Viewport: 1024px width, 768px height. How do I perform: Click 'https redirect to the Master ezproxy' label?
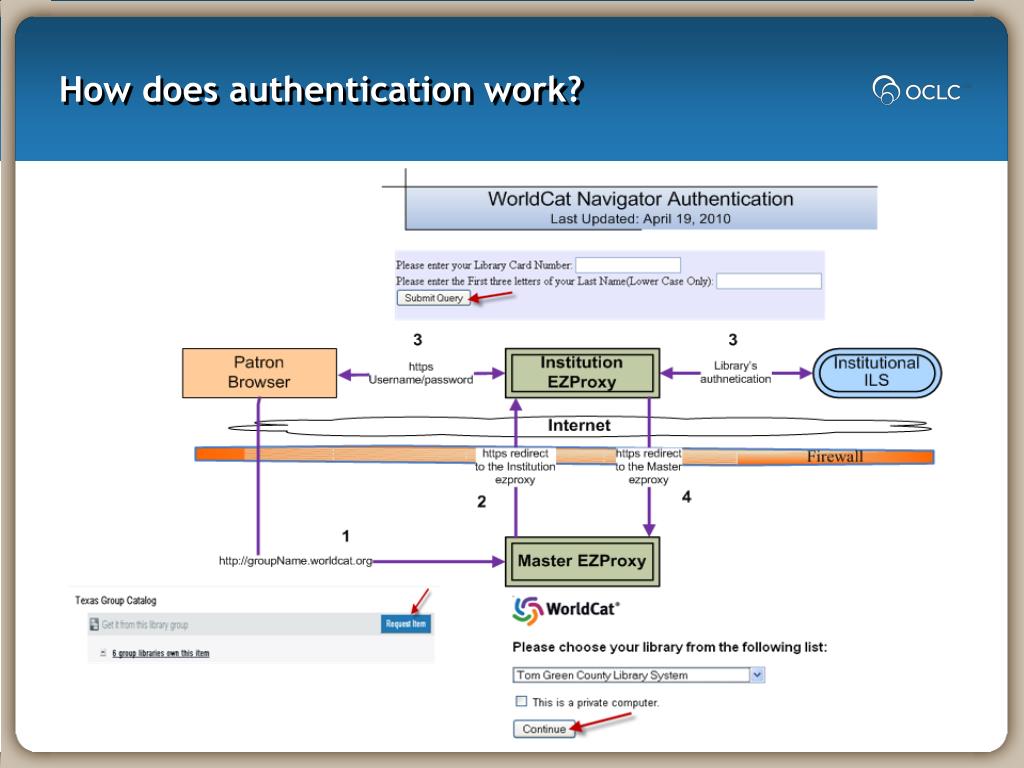click(648, 466)
